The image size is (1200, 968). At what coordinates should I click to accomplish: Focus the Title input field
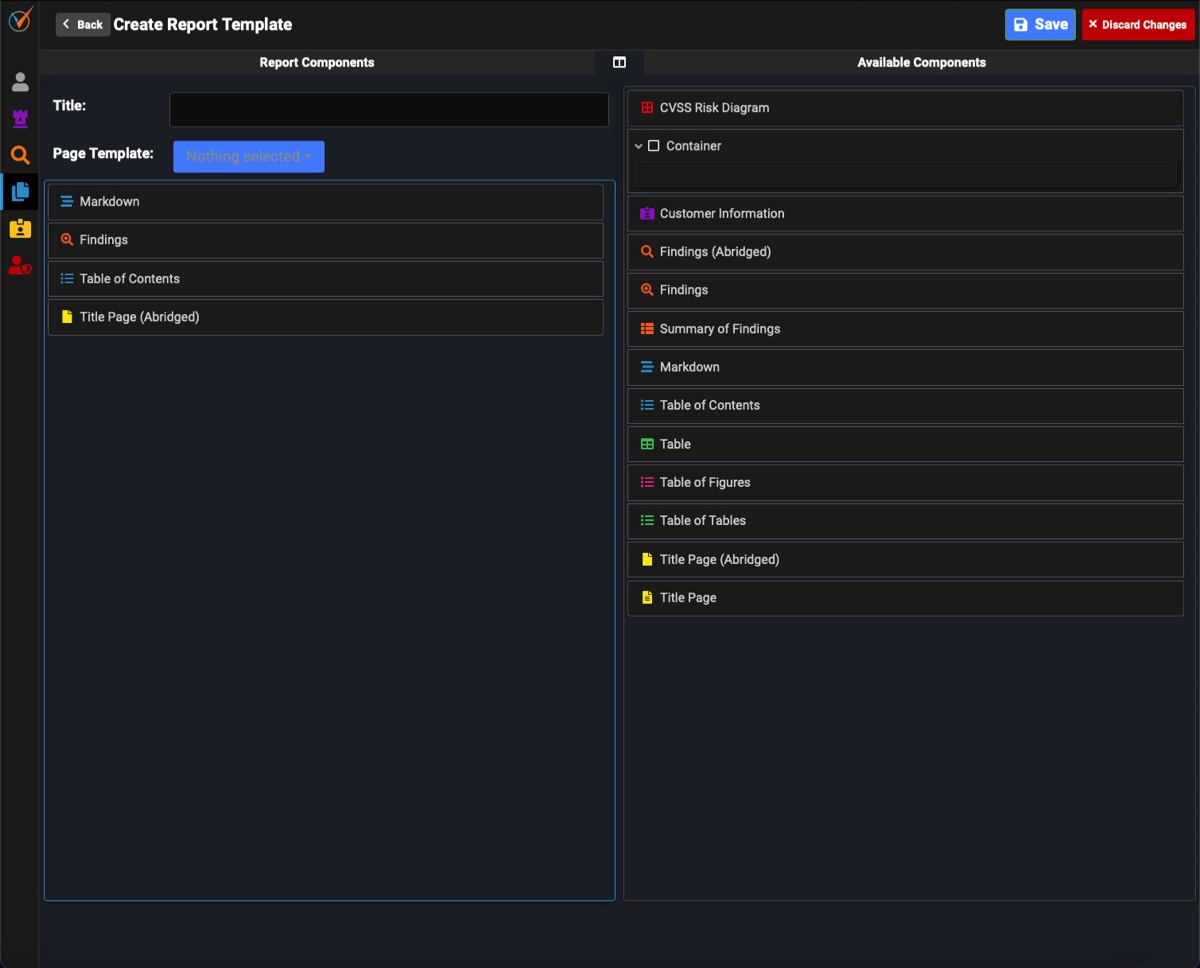click(x=389, y=110)
